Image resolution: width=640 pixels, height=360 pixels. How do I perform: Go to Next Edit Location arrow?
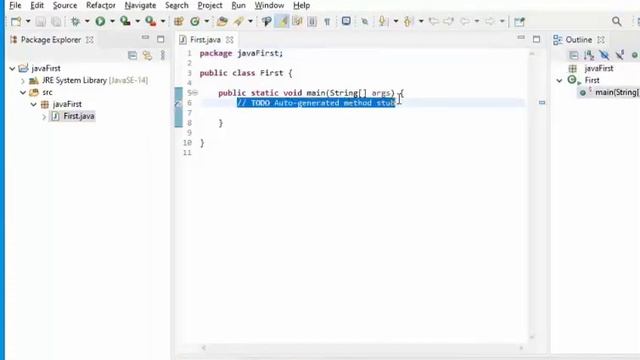click(x=449, y=21)
